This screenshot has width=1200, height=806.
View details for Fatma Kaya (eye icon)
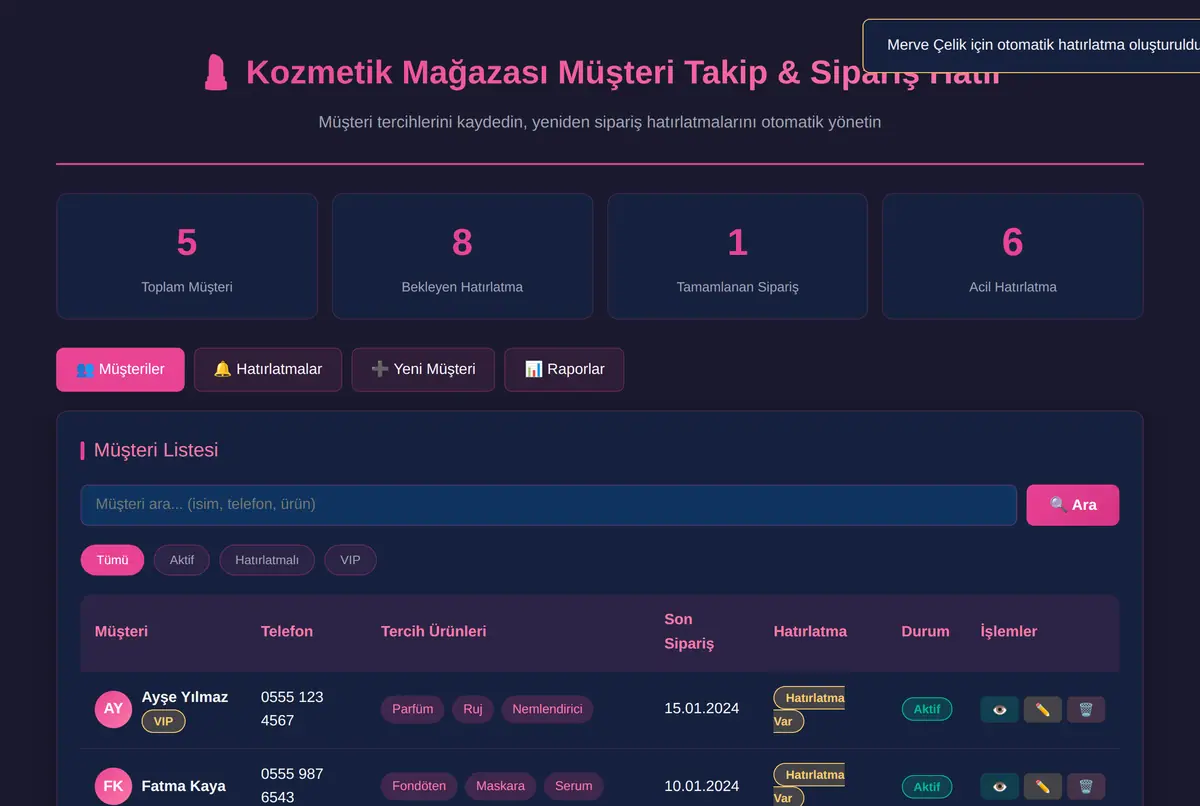click(x=1000, y=786)
